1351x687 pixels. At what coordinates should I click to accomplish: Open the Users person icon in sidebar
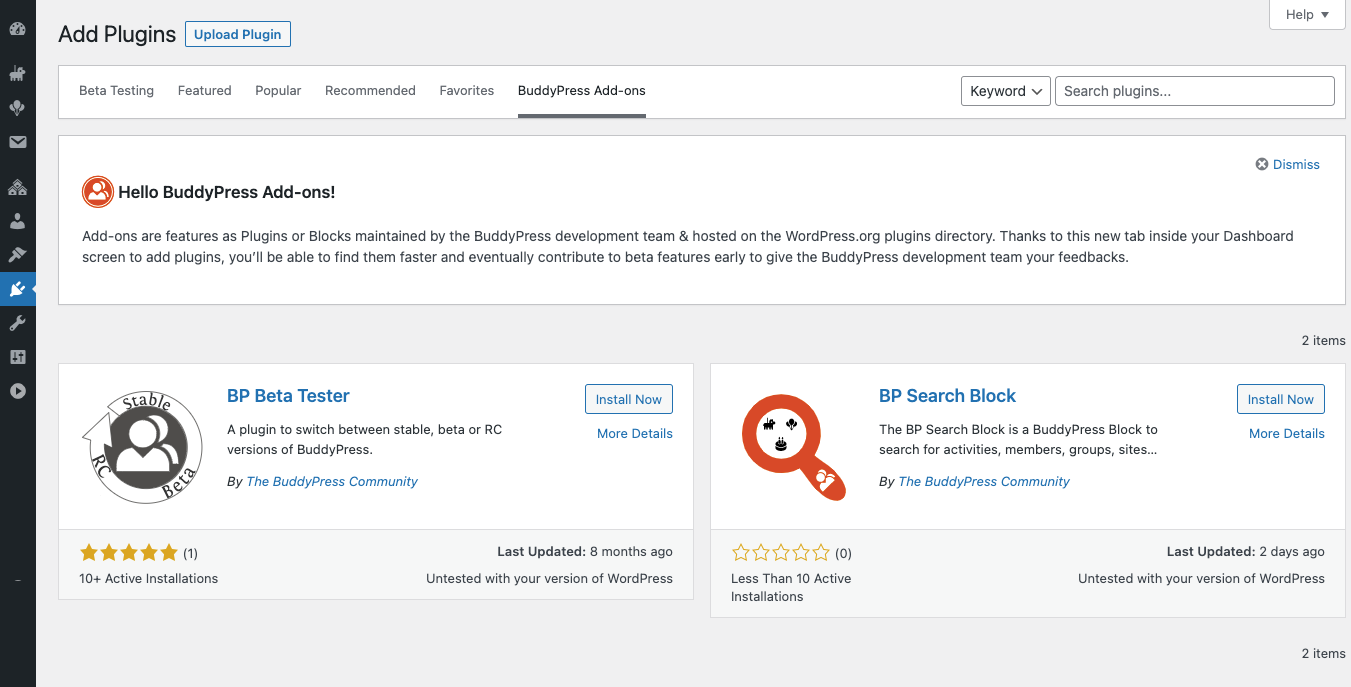pos(17,221)
